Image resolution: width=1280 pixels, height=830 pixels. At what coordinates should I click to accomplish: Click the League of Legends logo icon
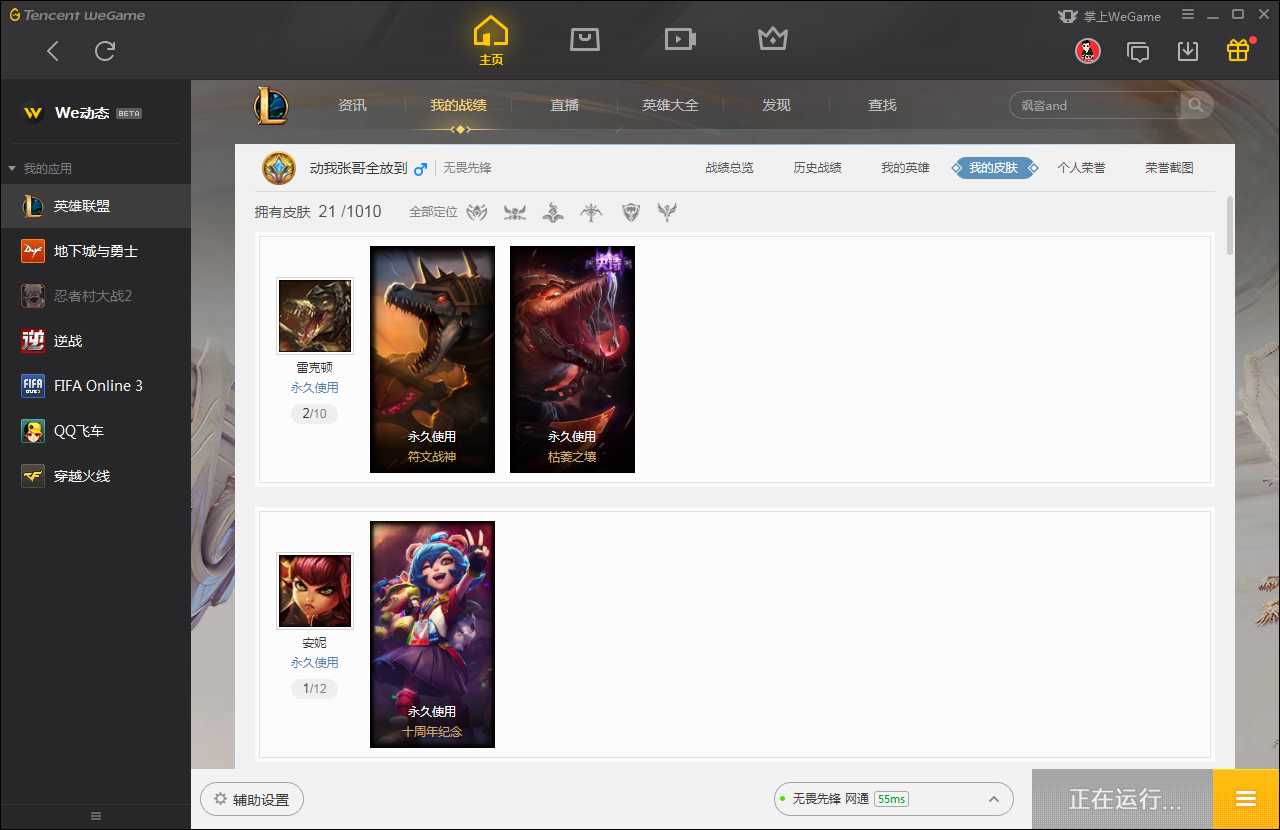click(x=271, y=105)
